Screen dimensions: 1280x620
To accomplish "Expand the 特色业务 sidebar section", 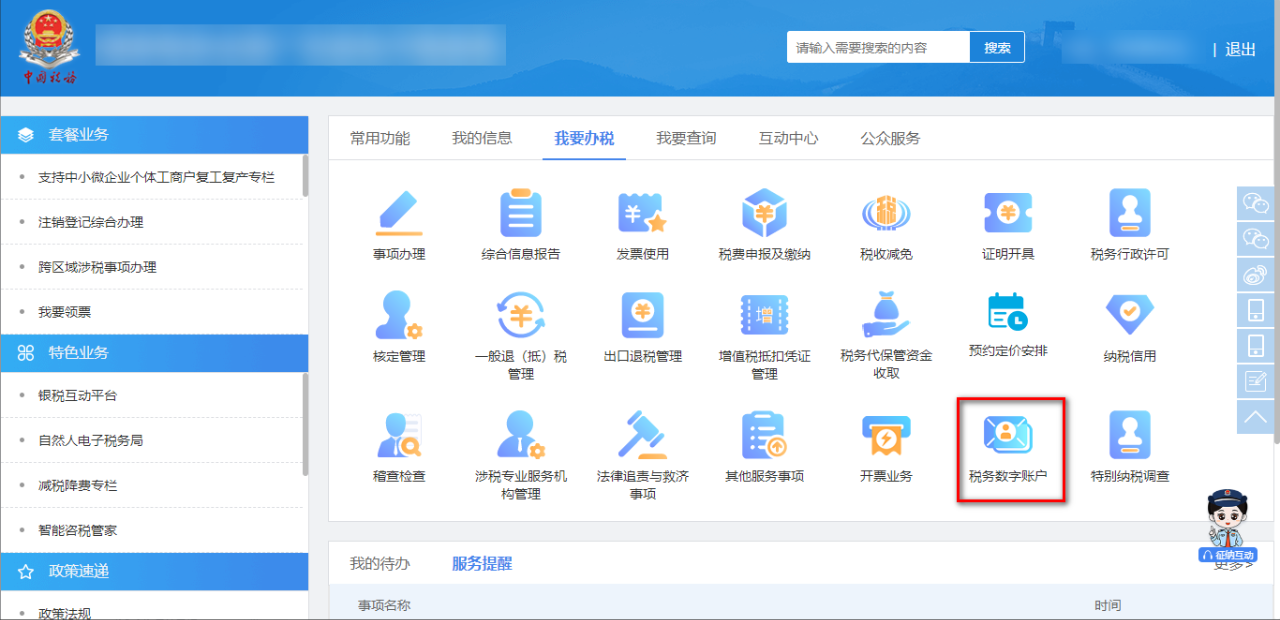I will pyautogui.click(x=154, y=353).
